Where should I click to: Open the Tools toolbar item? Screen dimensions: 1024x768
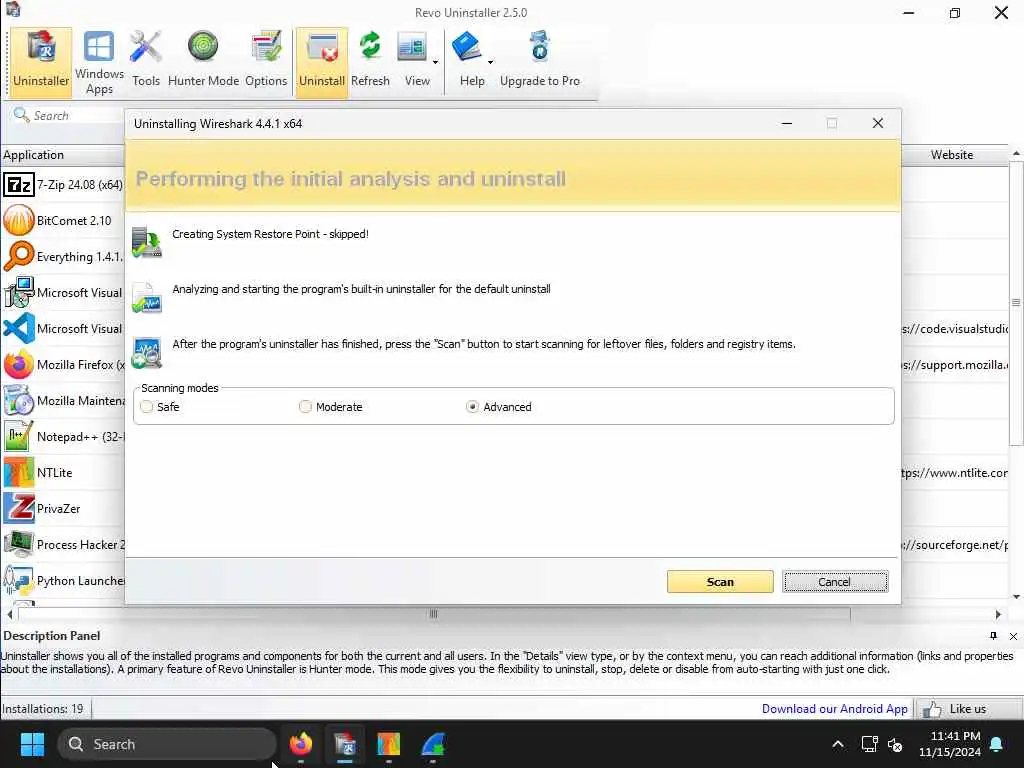coord(146,61)
